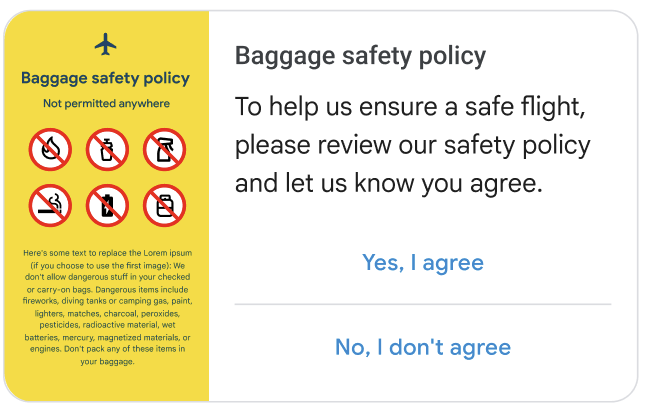Click the divider line between the answer options
Viewport: 647px width, 408px height.
pos(422,304)
